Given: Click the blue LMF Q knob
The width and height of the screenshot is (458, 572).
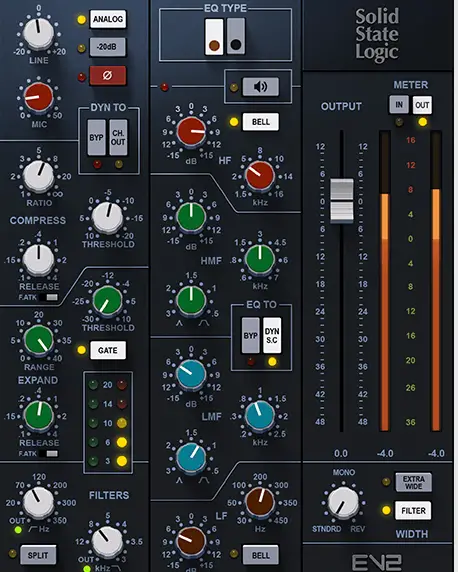Looking at the screenshot, I should click(191, 458).
